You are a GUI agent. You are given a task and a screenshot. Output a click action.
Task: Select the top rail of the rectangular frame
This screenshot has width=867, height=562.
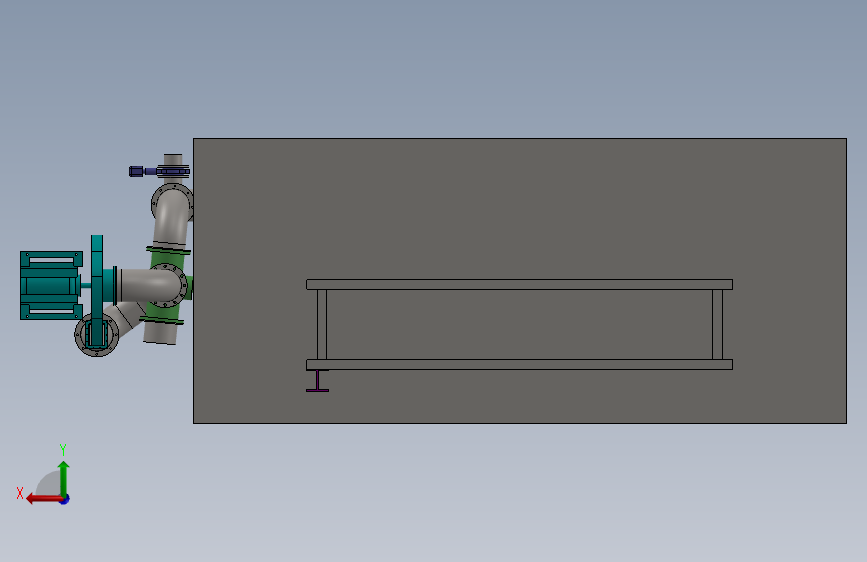(x=519, y=284)
